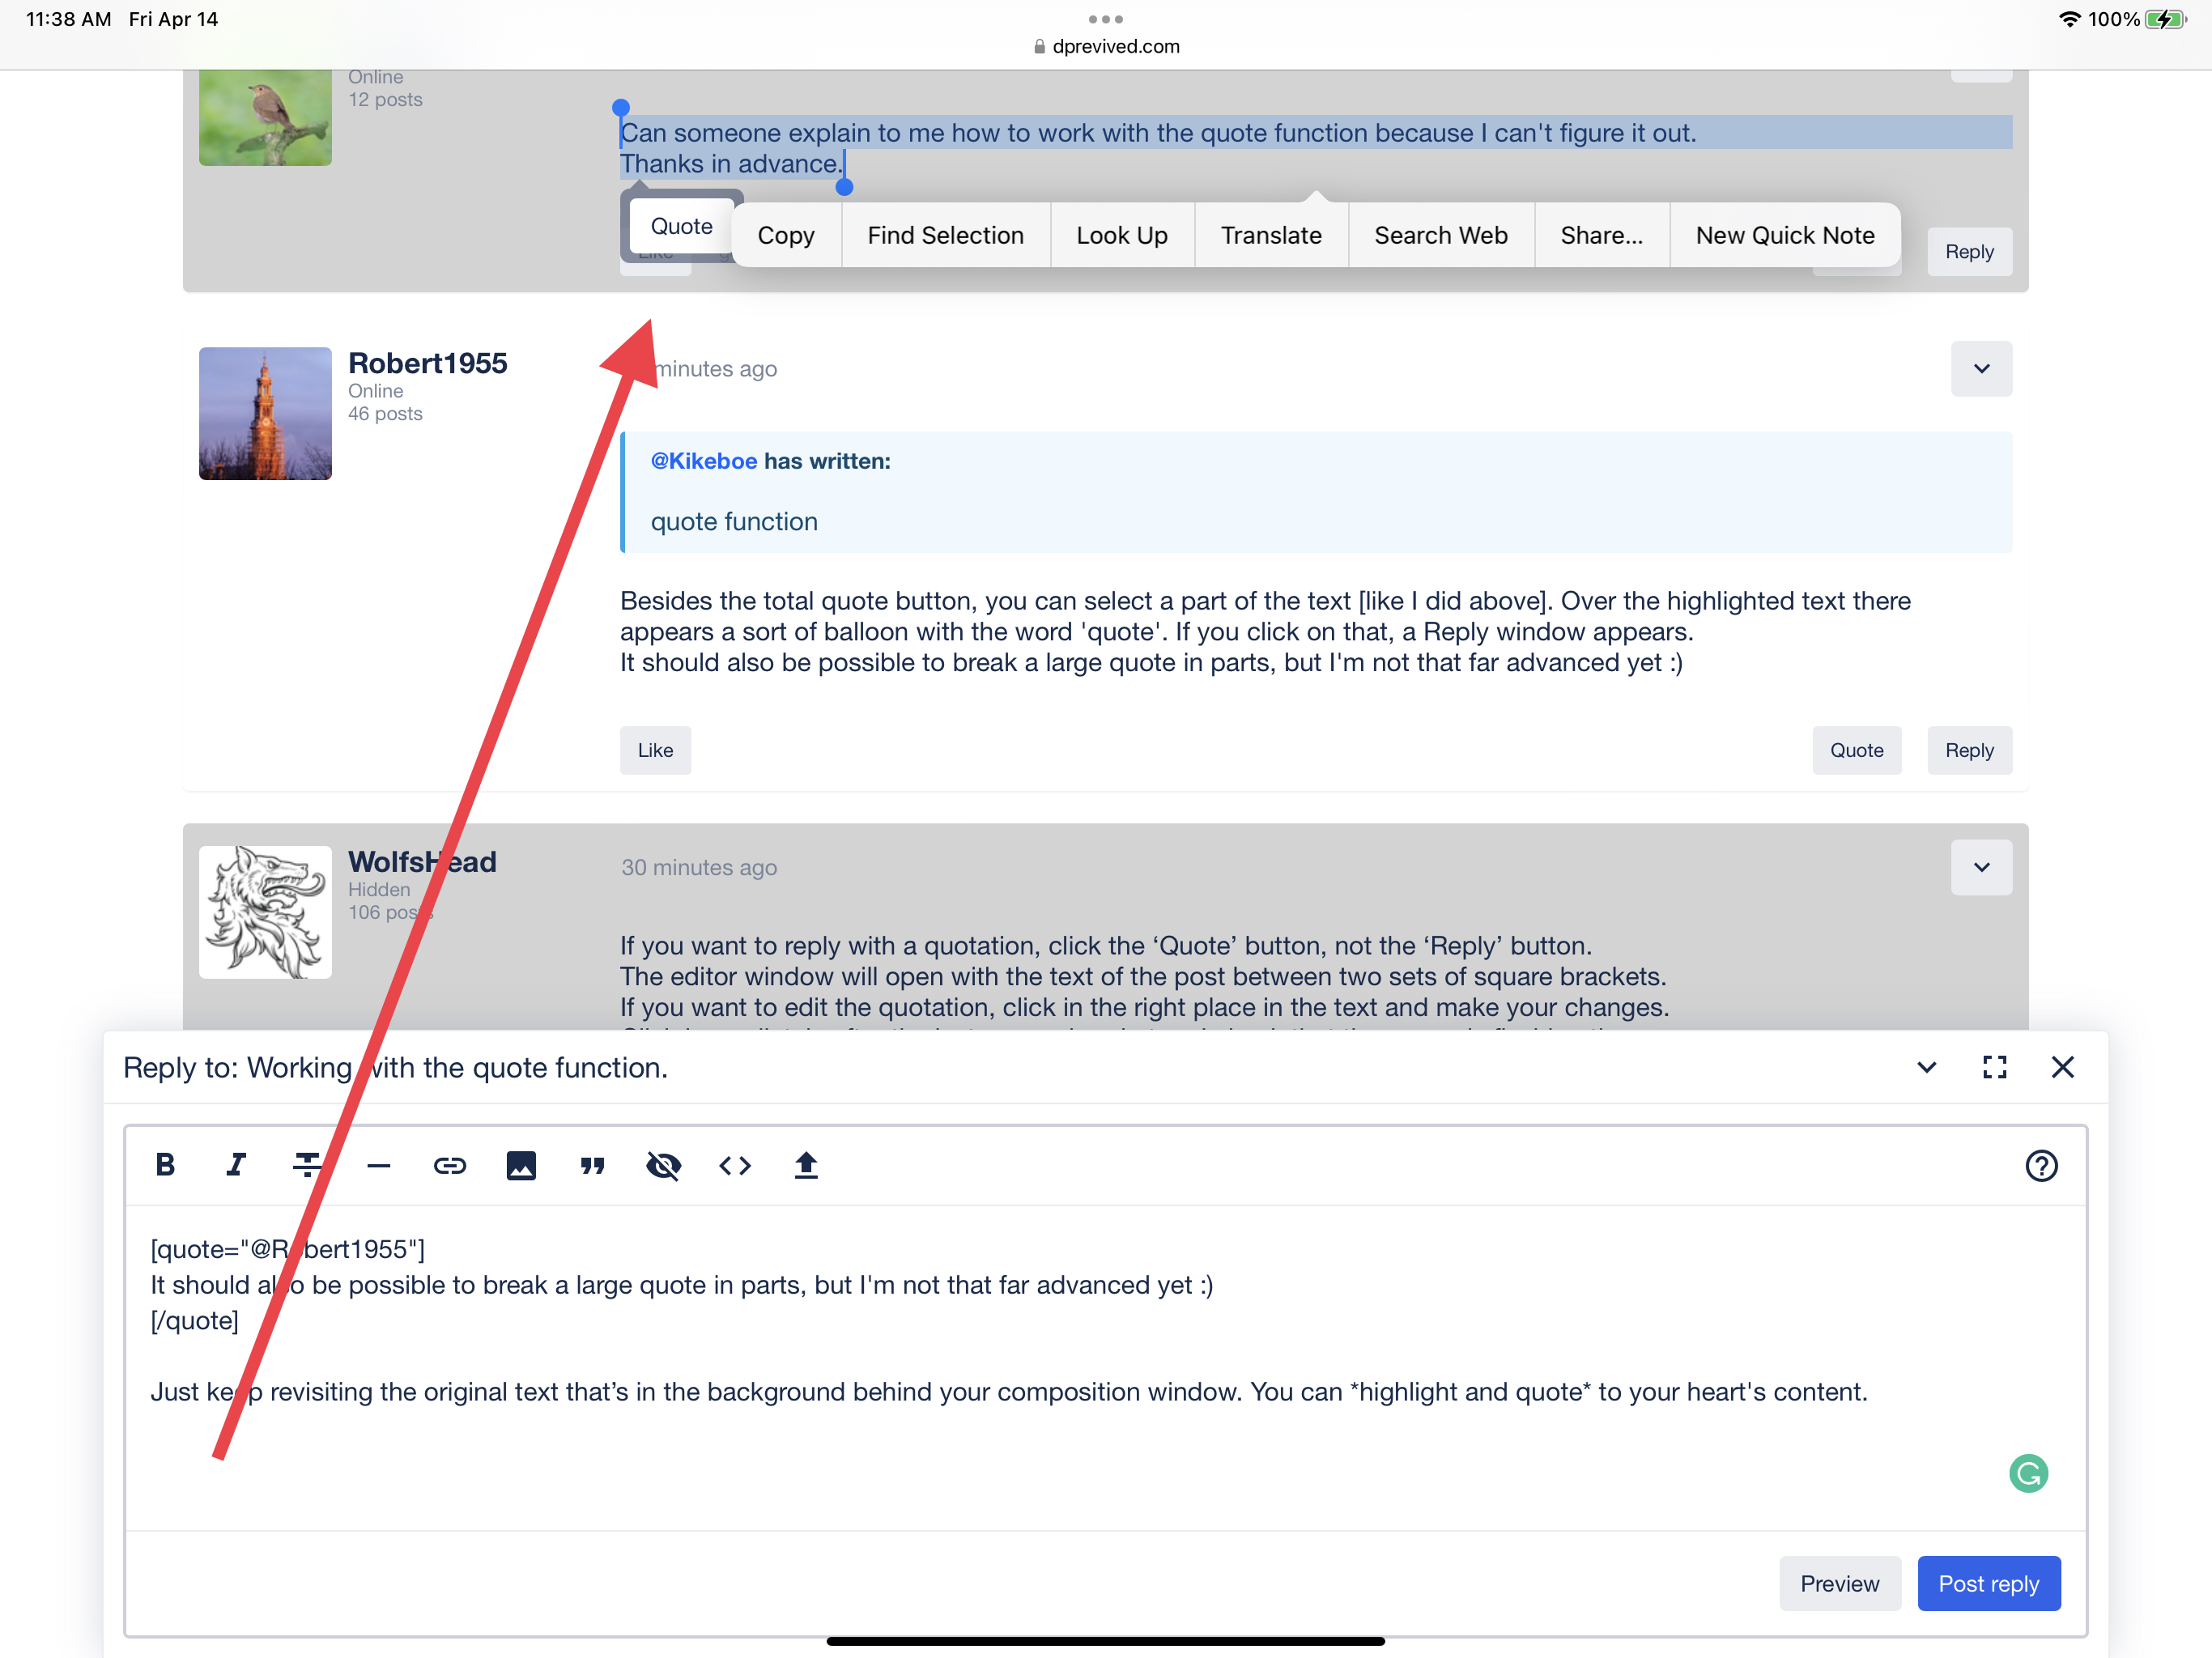Like Robert1955's post
Screen dimensions: 2212x1658
[x=655, y=750]
